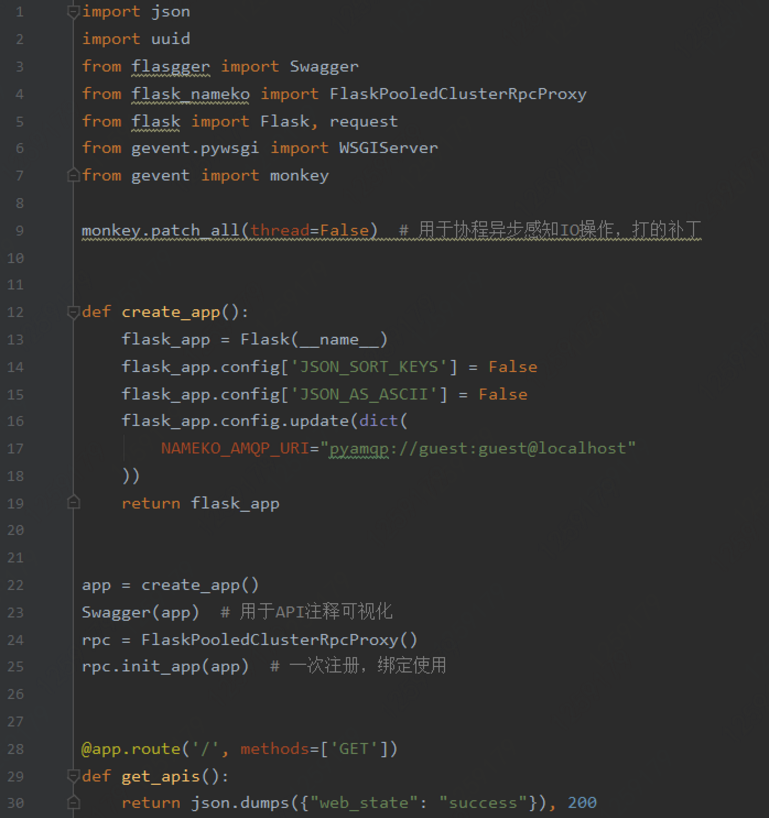Click 'False' on the JSON_SORT_KEYS line
The height and width of the screenshot is (818, 769).
click(513, 367)
